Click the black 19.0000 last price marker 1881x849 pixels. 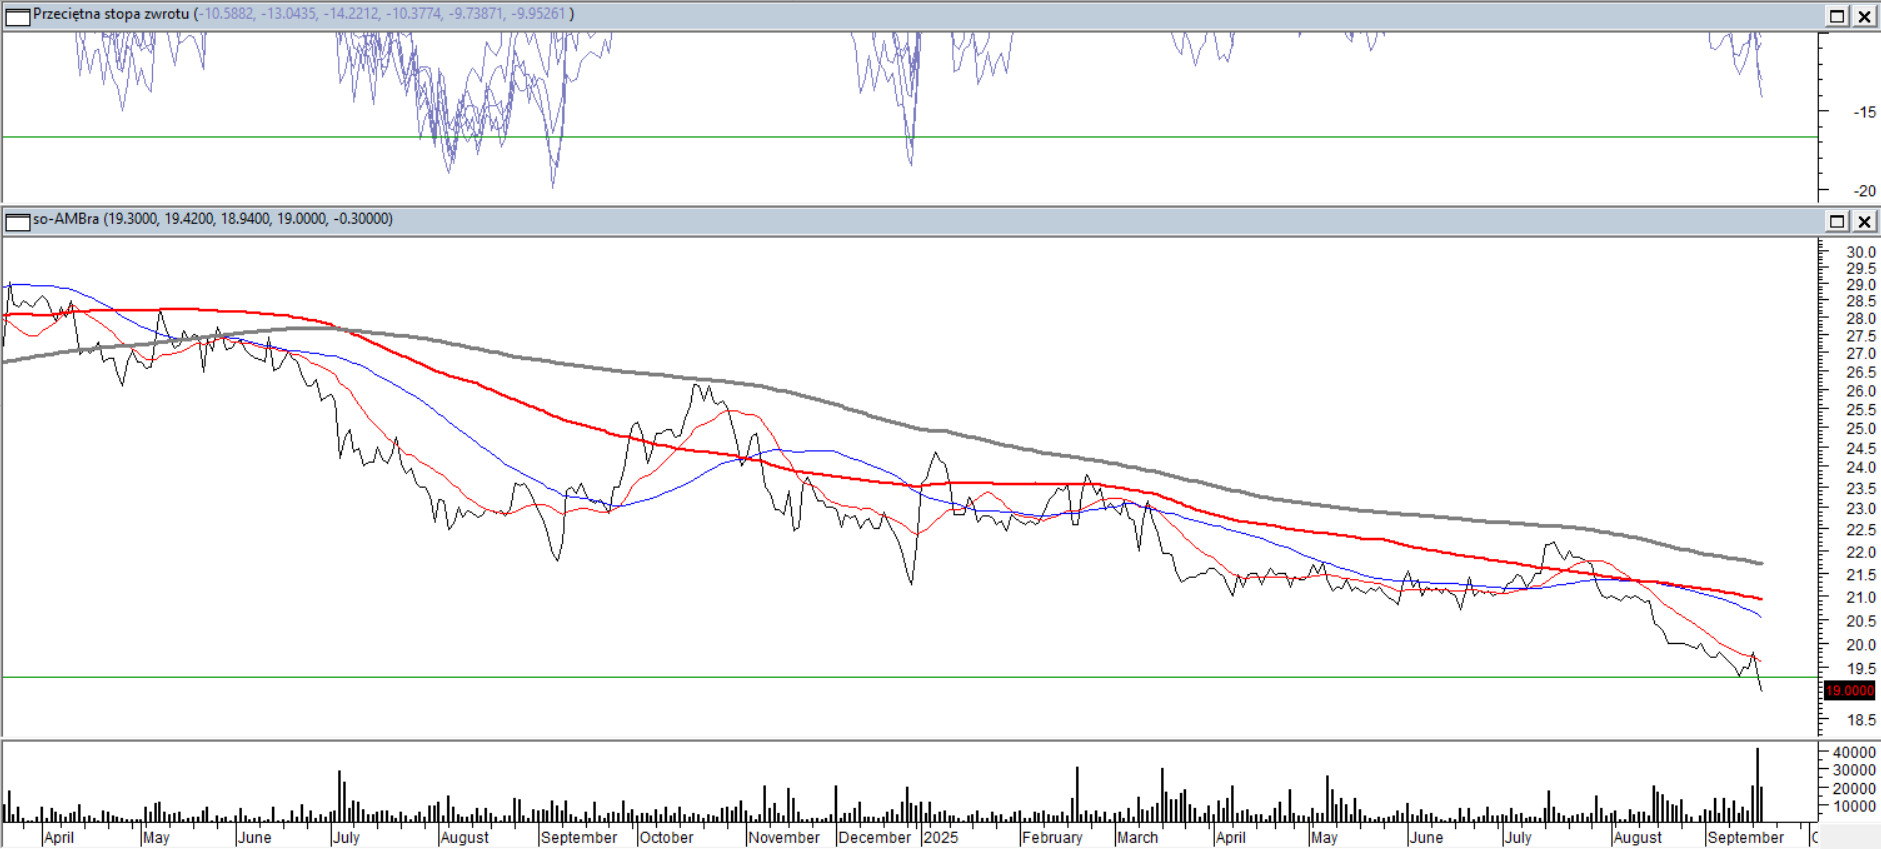click(1849, 691)
